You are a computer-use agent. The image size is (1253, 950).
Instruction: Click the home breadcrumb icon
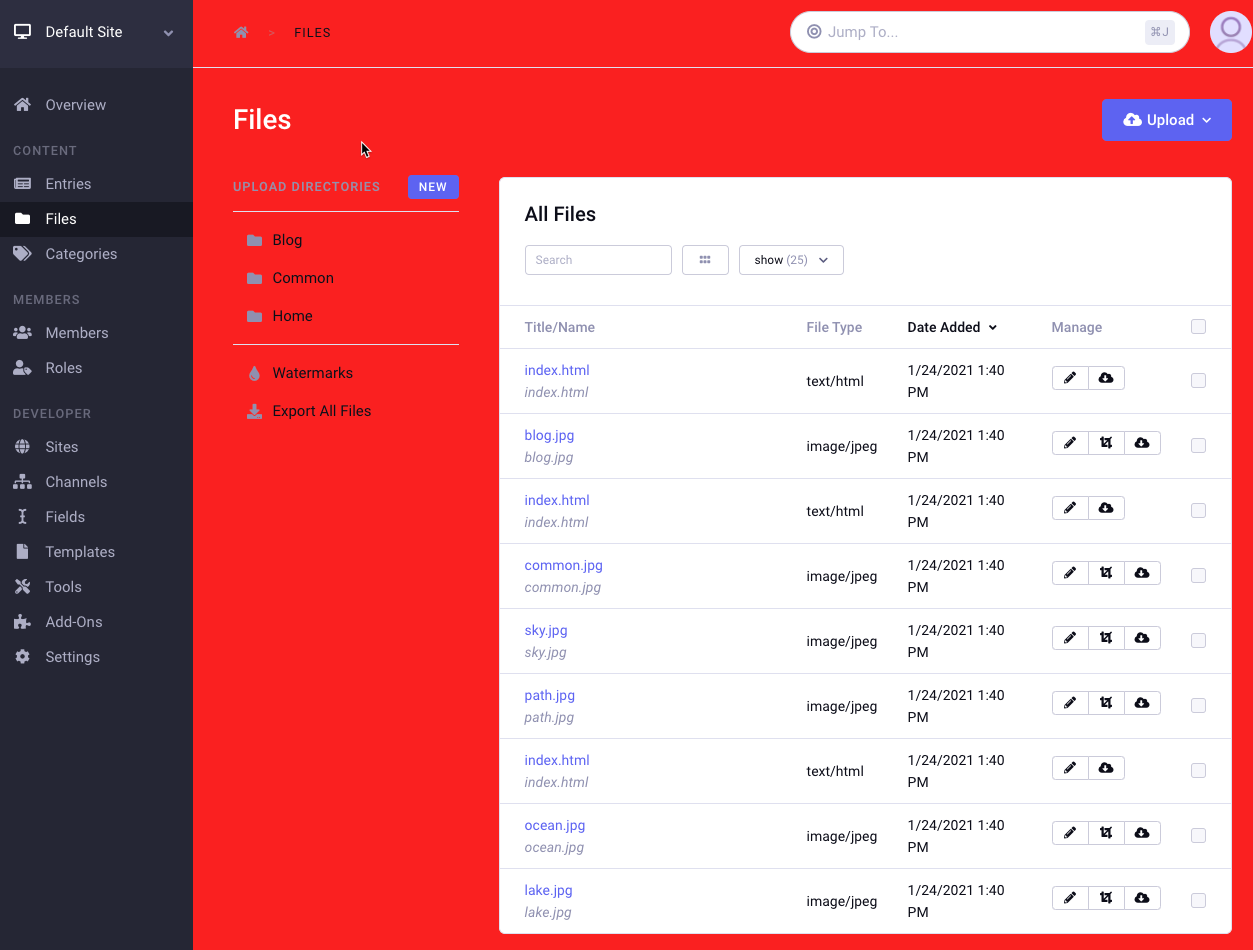pos(241,32)
